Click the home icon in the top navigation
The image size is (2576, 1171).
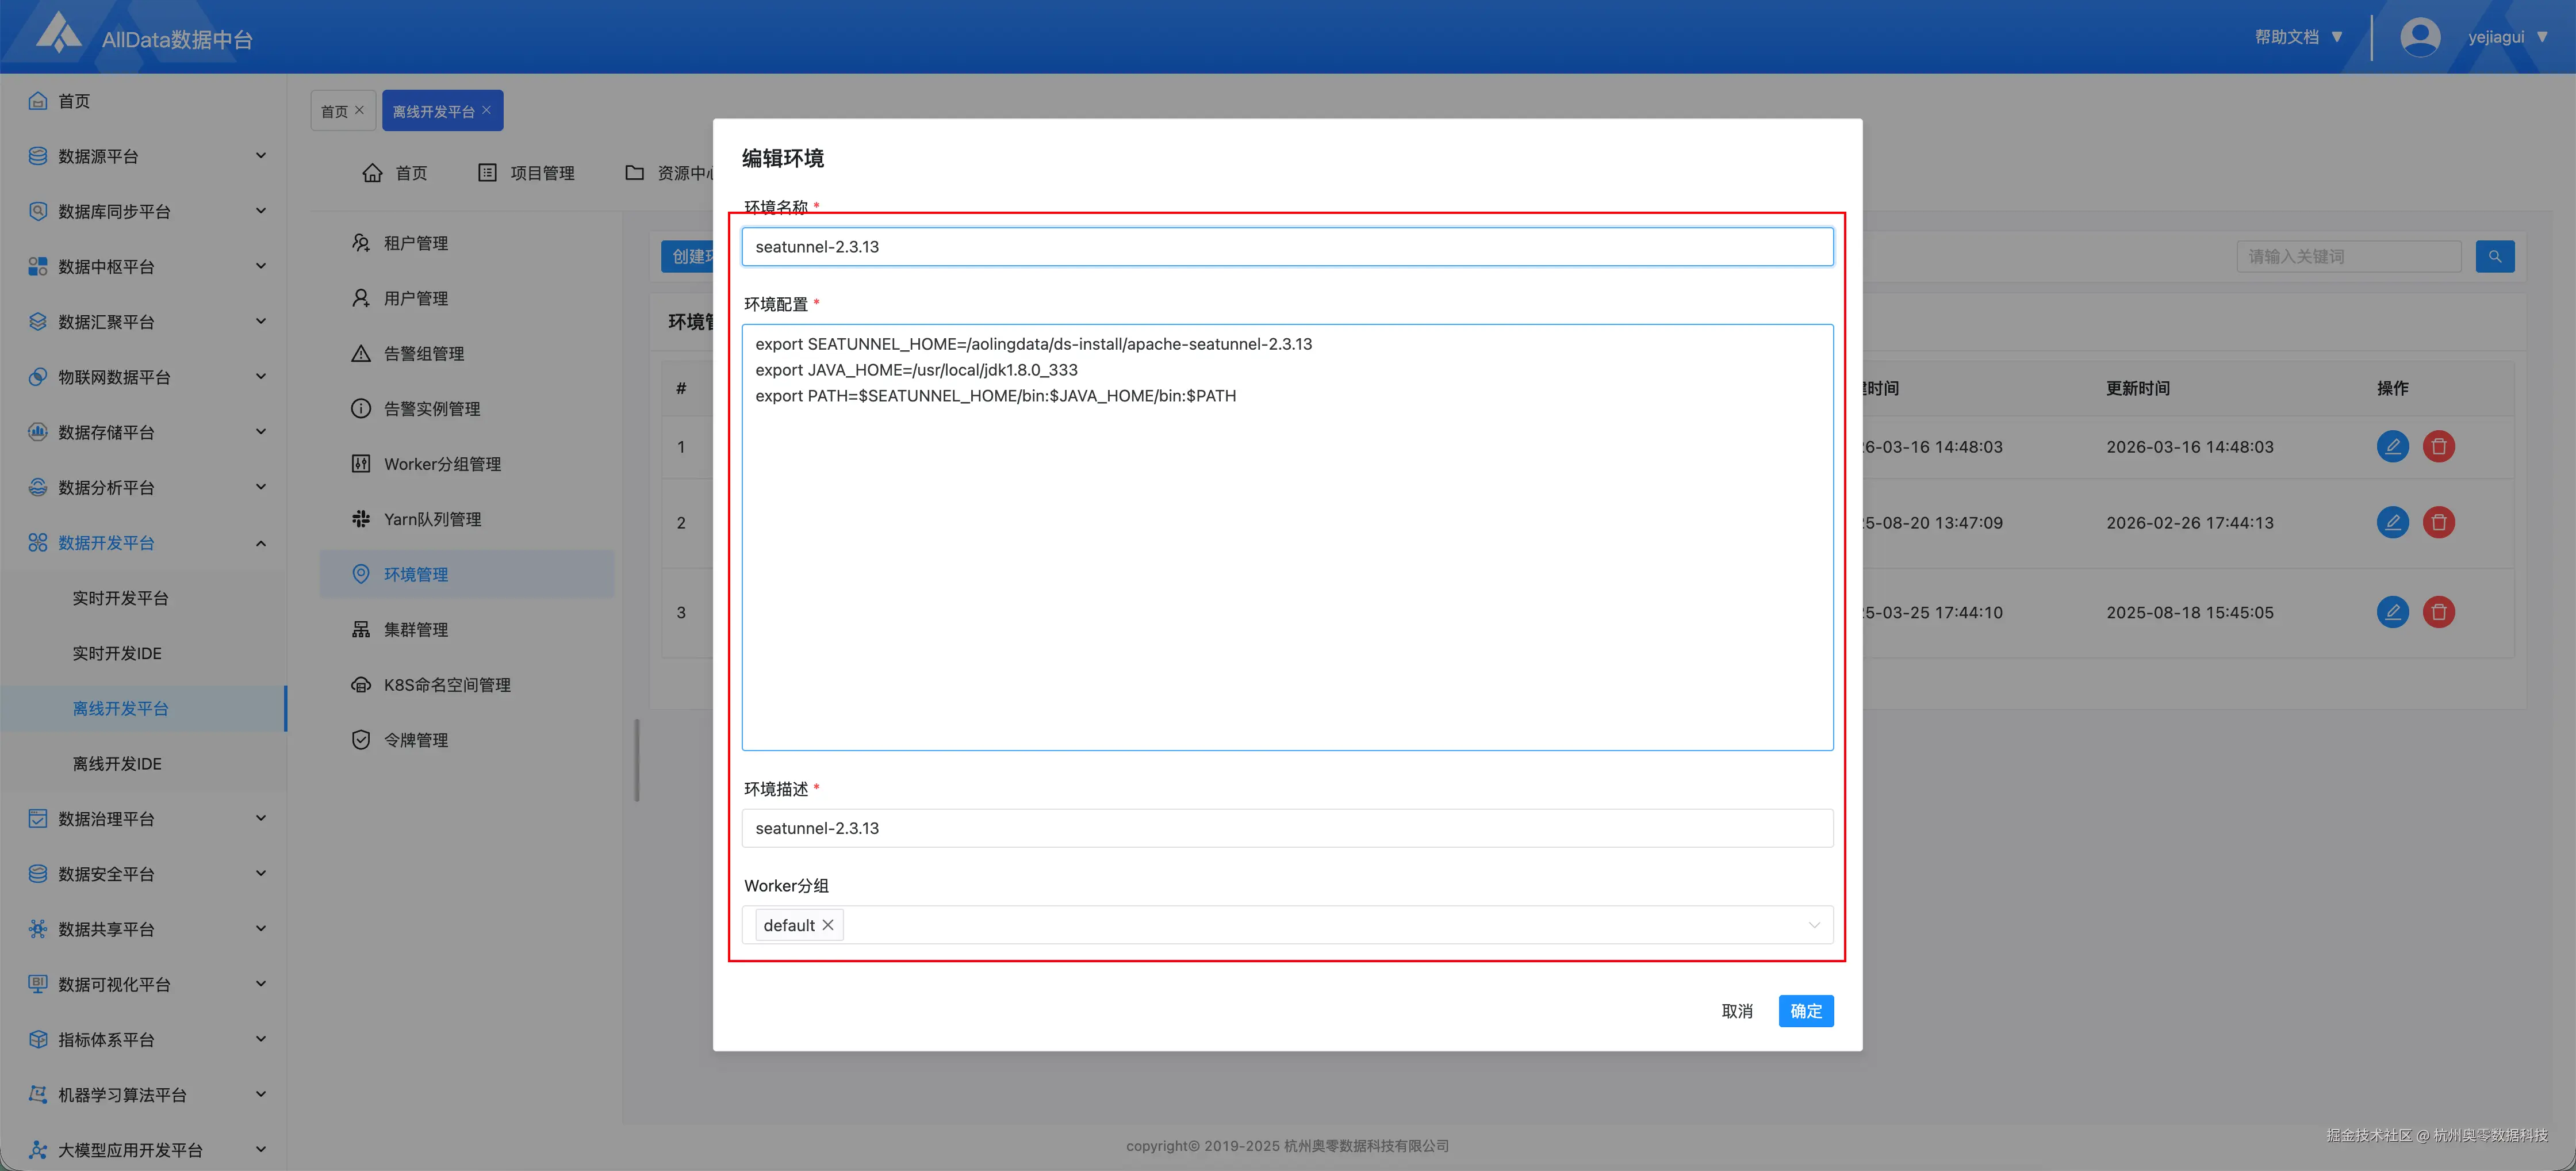(x=372, y=173)
